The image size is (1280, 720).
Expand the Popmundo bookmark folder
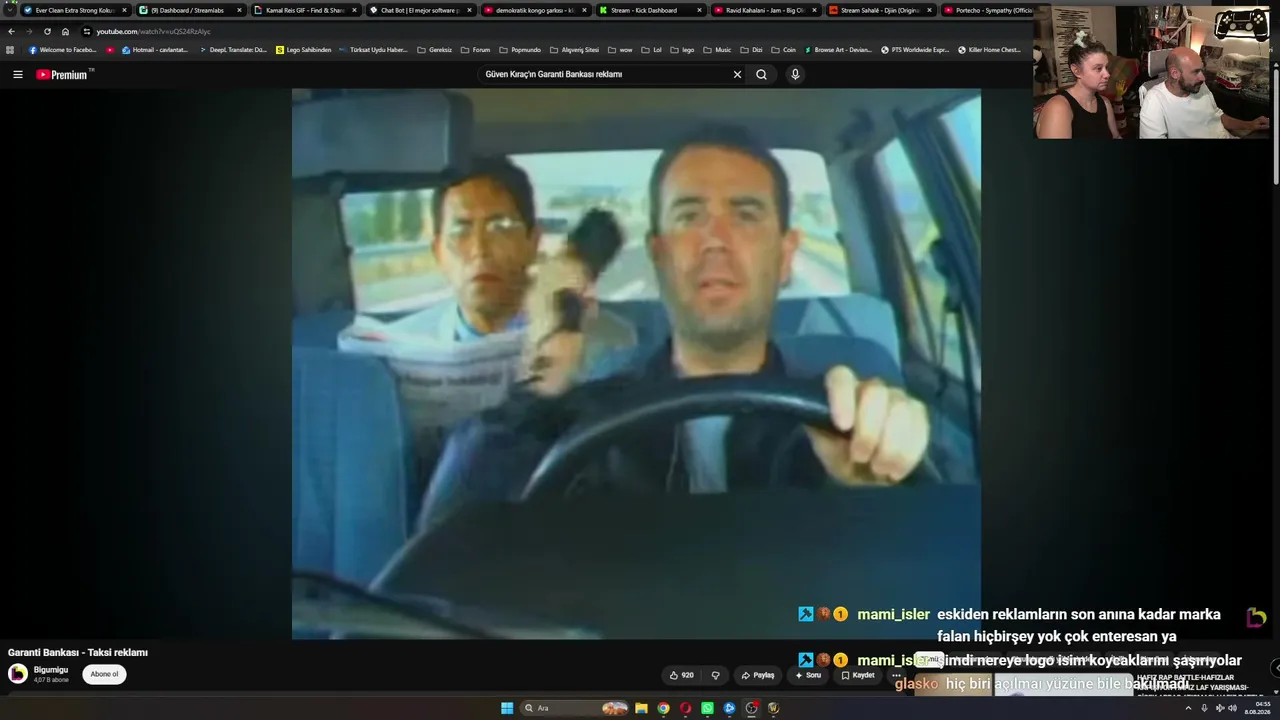click(x=520, y=49)
